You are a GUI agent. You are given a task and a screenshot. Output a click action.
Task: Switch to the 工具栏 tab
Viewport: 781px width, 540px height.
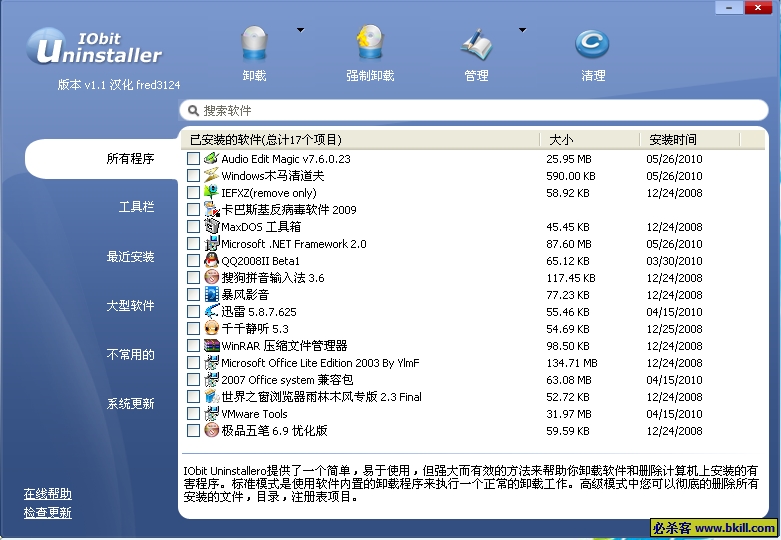136,207
